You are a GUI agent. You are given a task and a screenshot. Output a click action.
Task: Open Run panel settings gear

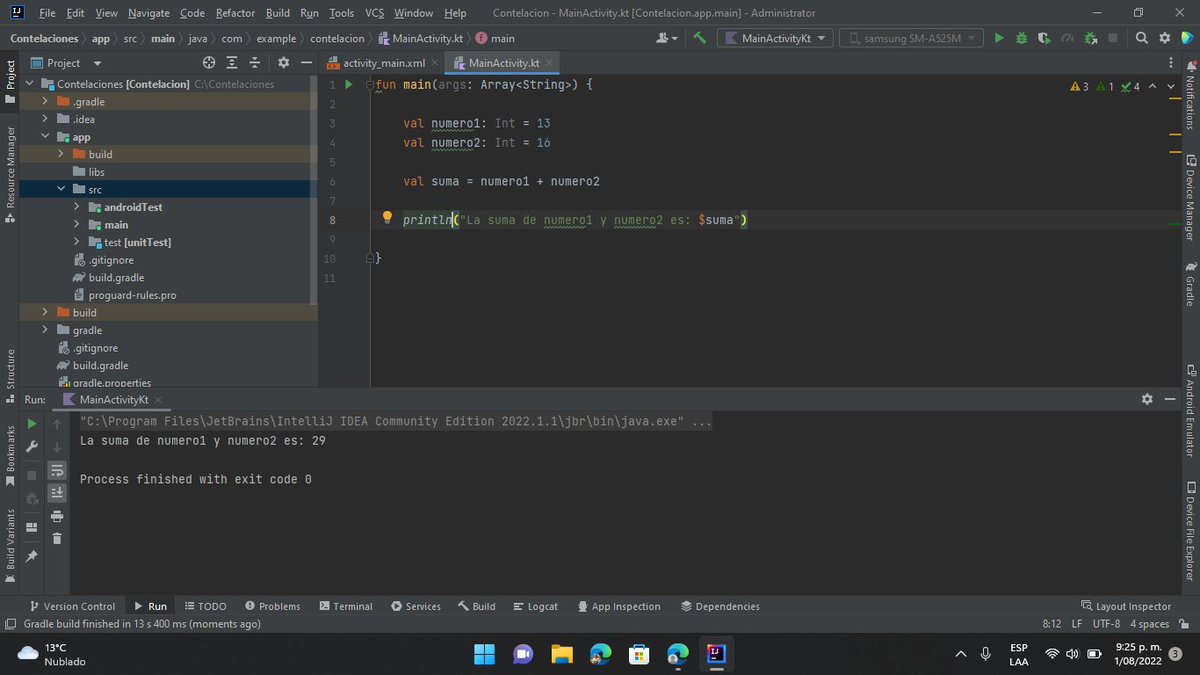tap(1147, 399)
